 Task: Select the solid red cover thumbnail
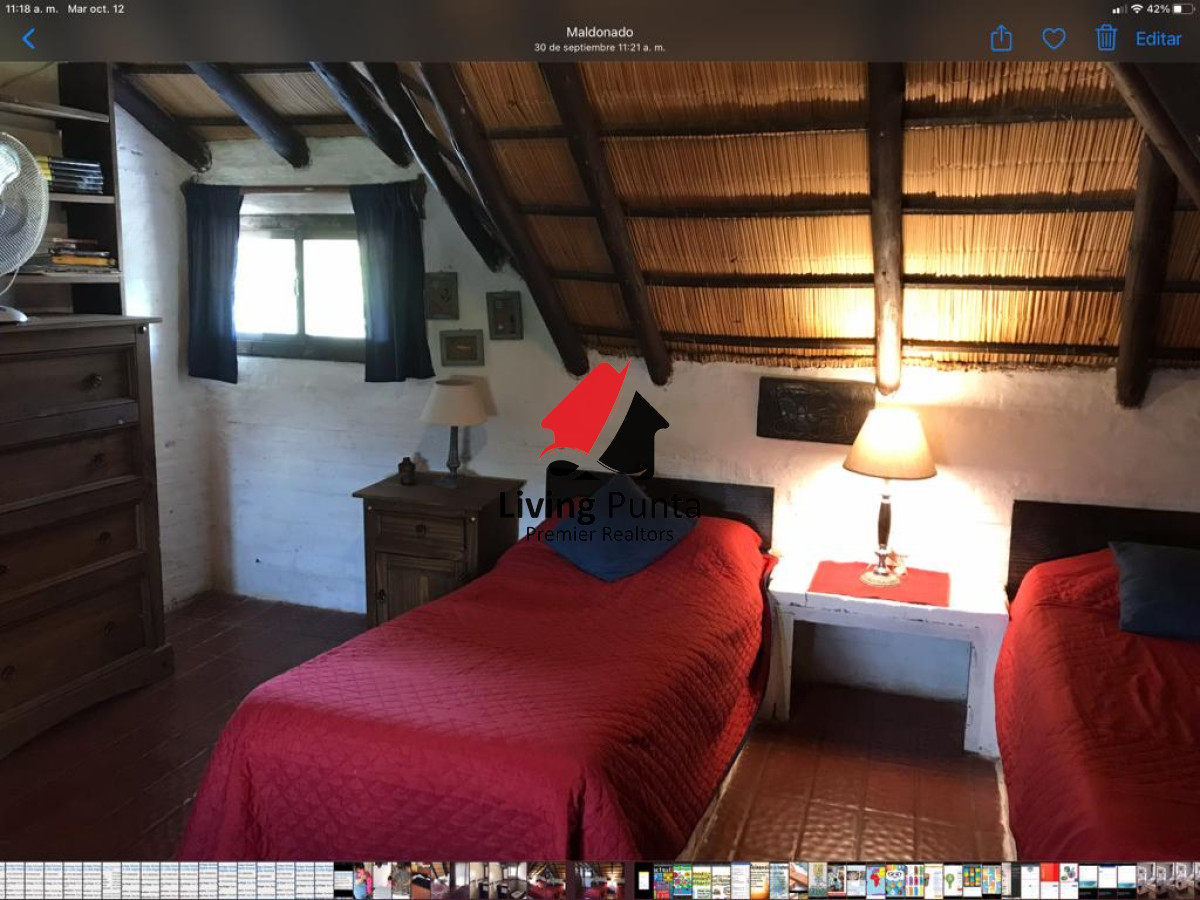pos(1049,881)
